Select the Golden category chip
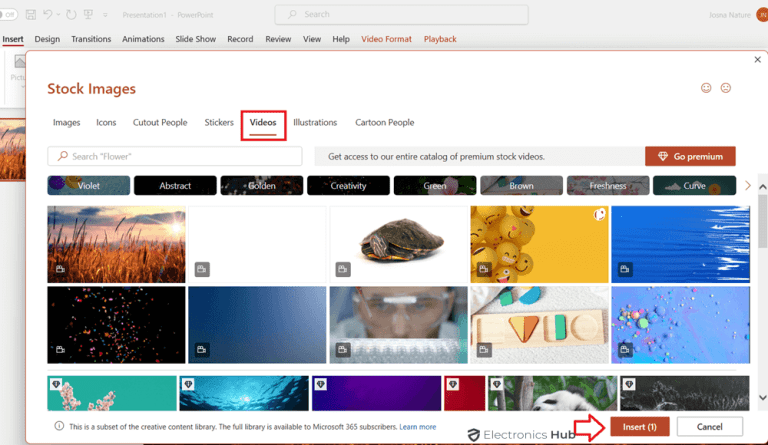This screenshot has width=768, height=445. (x=262, y=186)
